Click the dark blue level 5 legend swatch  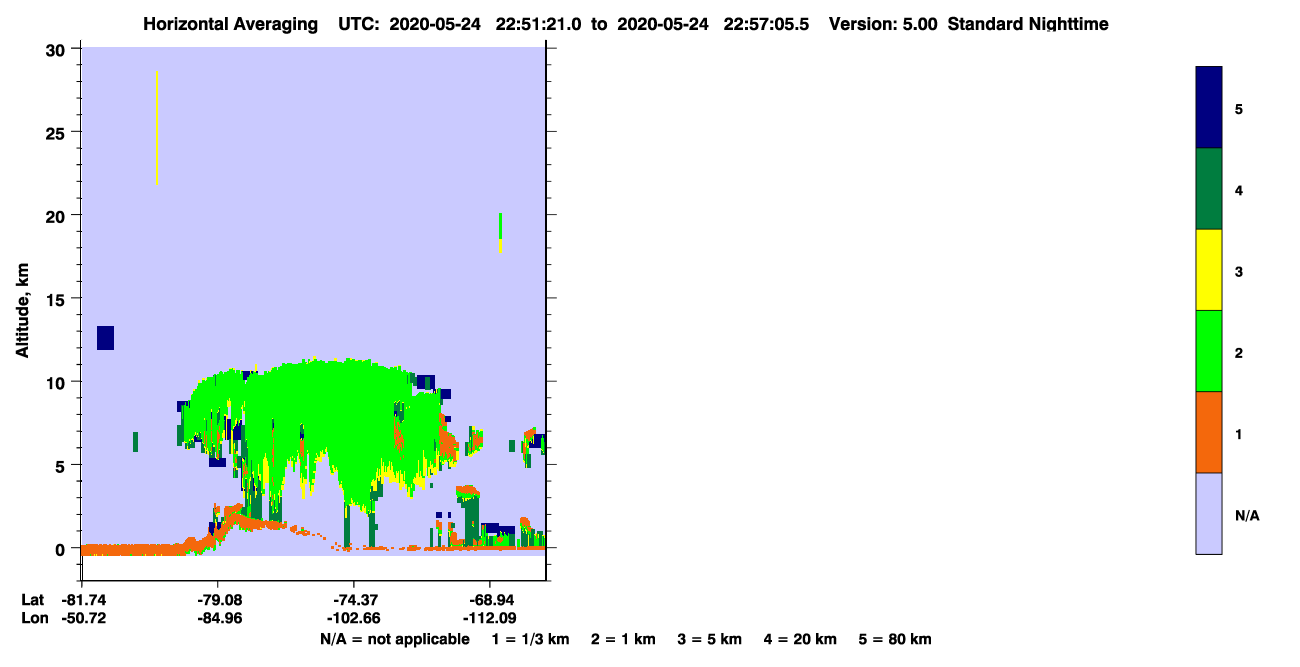(1209, 108)
